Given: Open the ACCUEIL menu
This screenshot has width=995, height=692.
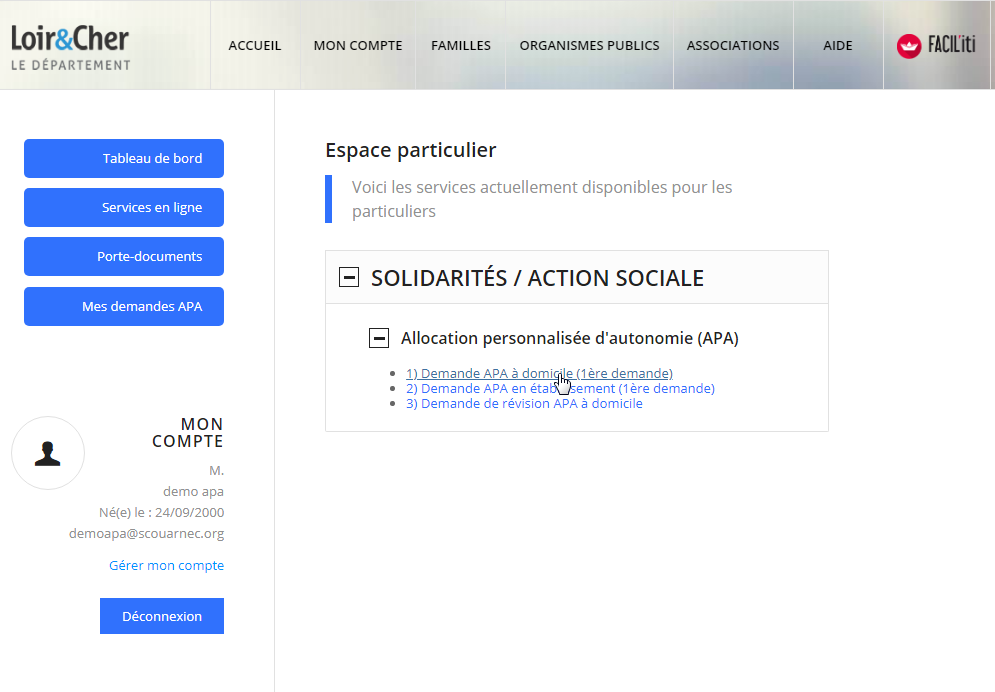Looking at the screenshot, I should 255,45.
